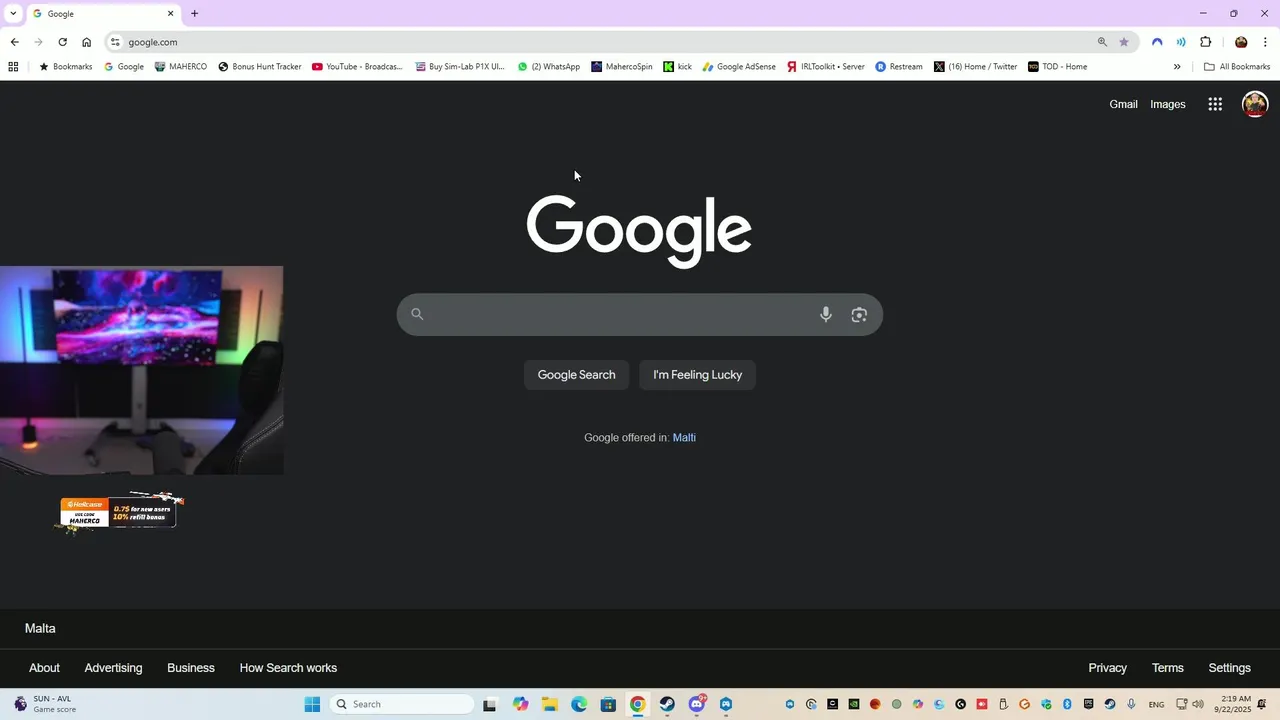The height and width of the screenshot is (720, 1280).
Task: Open the kick bookmark
Action: pyautogui.click(x=678, y=67)
